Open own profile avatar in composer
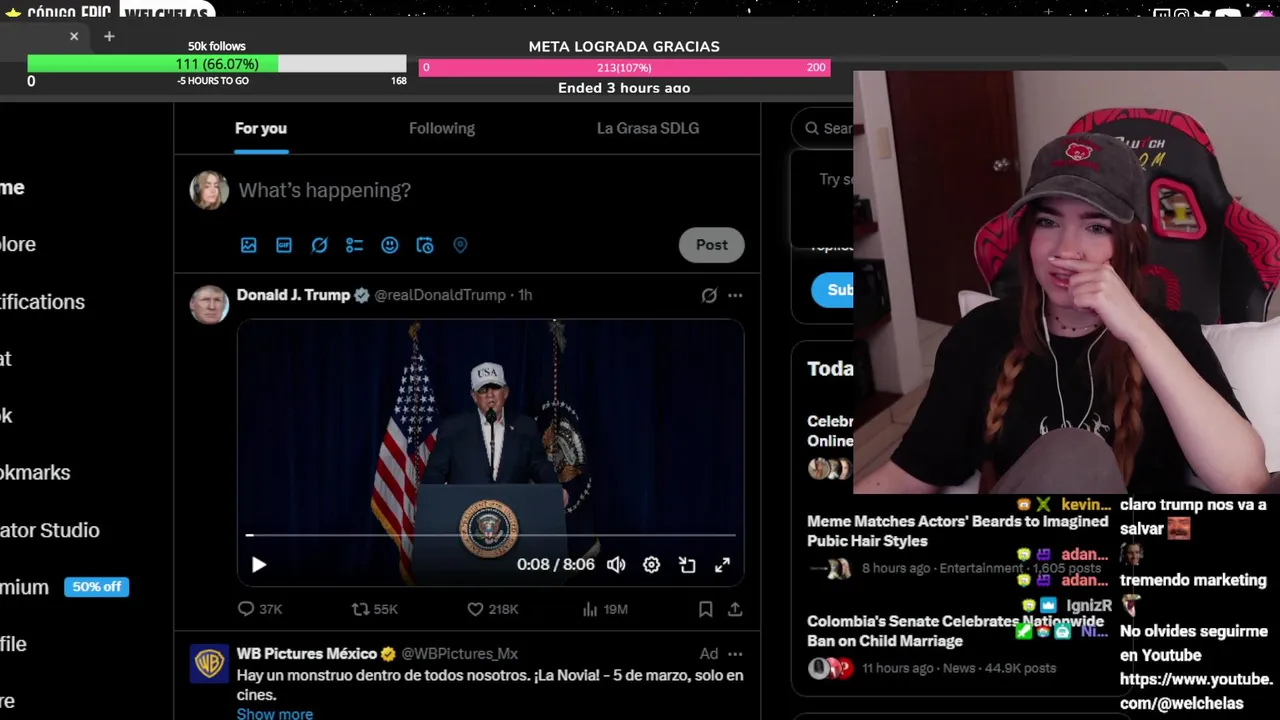Screen dimensions: 1280x720 (x=209, y=190)
